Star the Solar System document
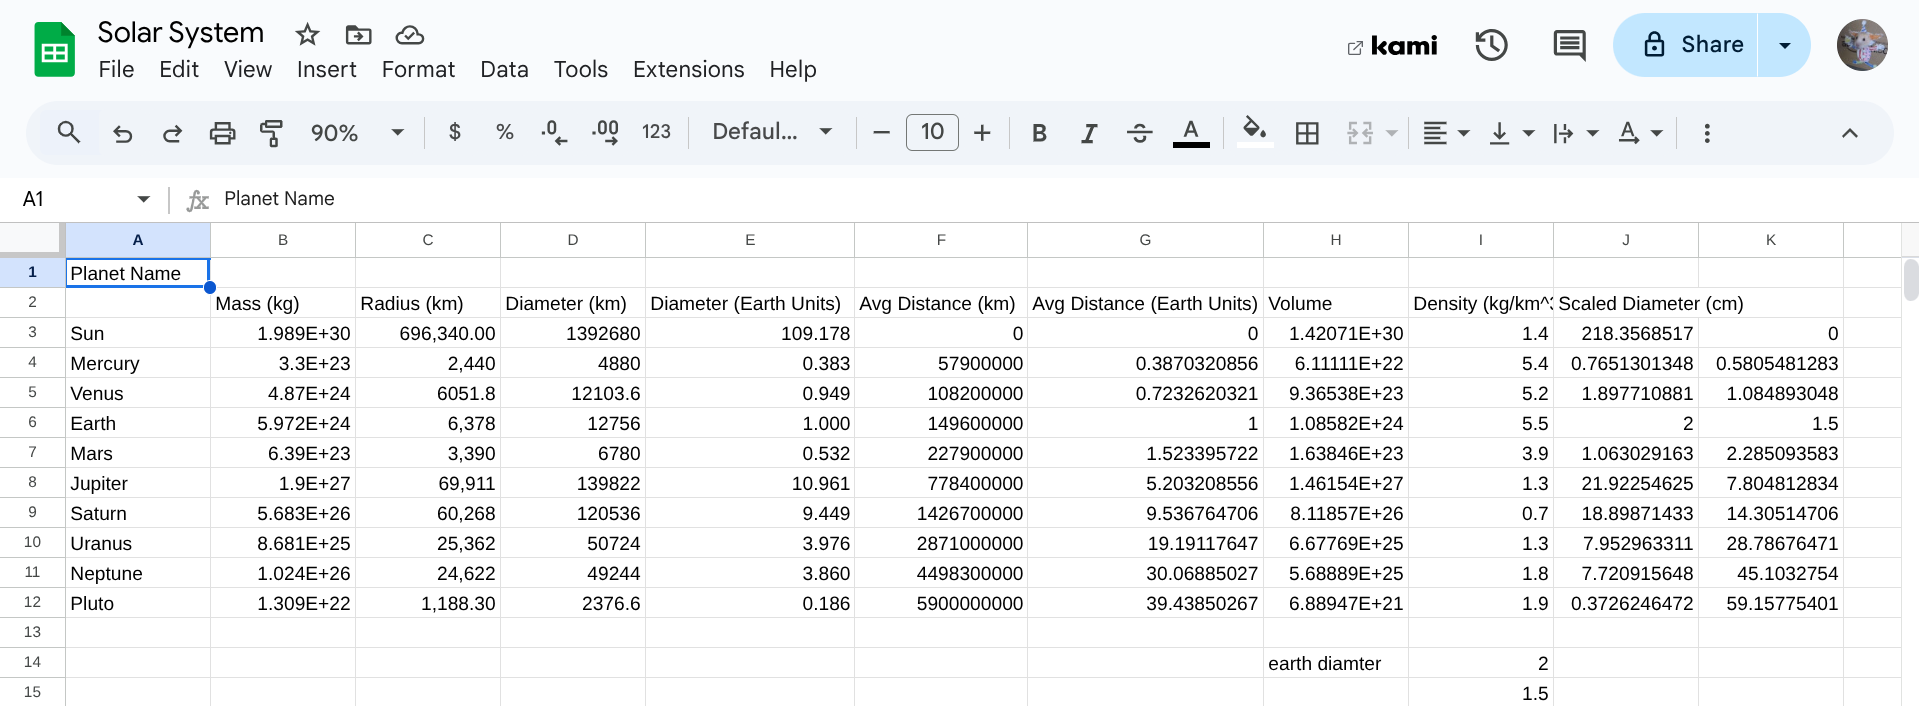1919x706 pixels. 307,35
